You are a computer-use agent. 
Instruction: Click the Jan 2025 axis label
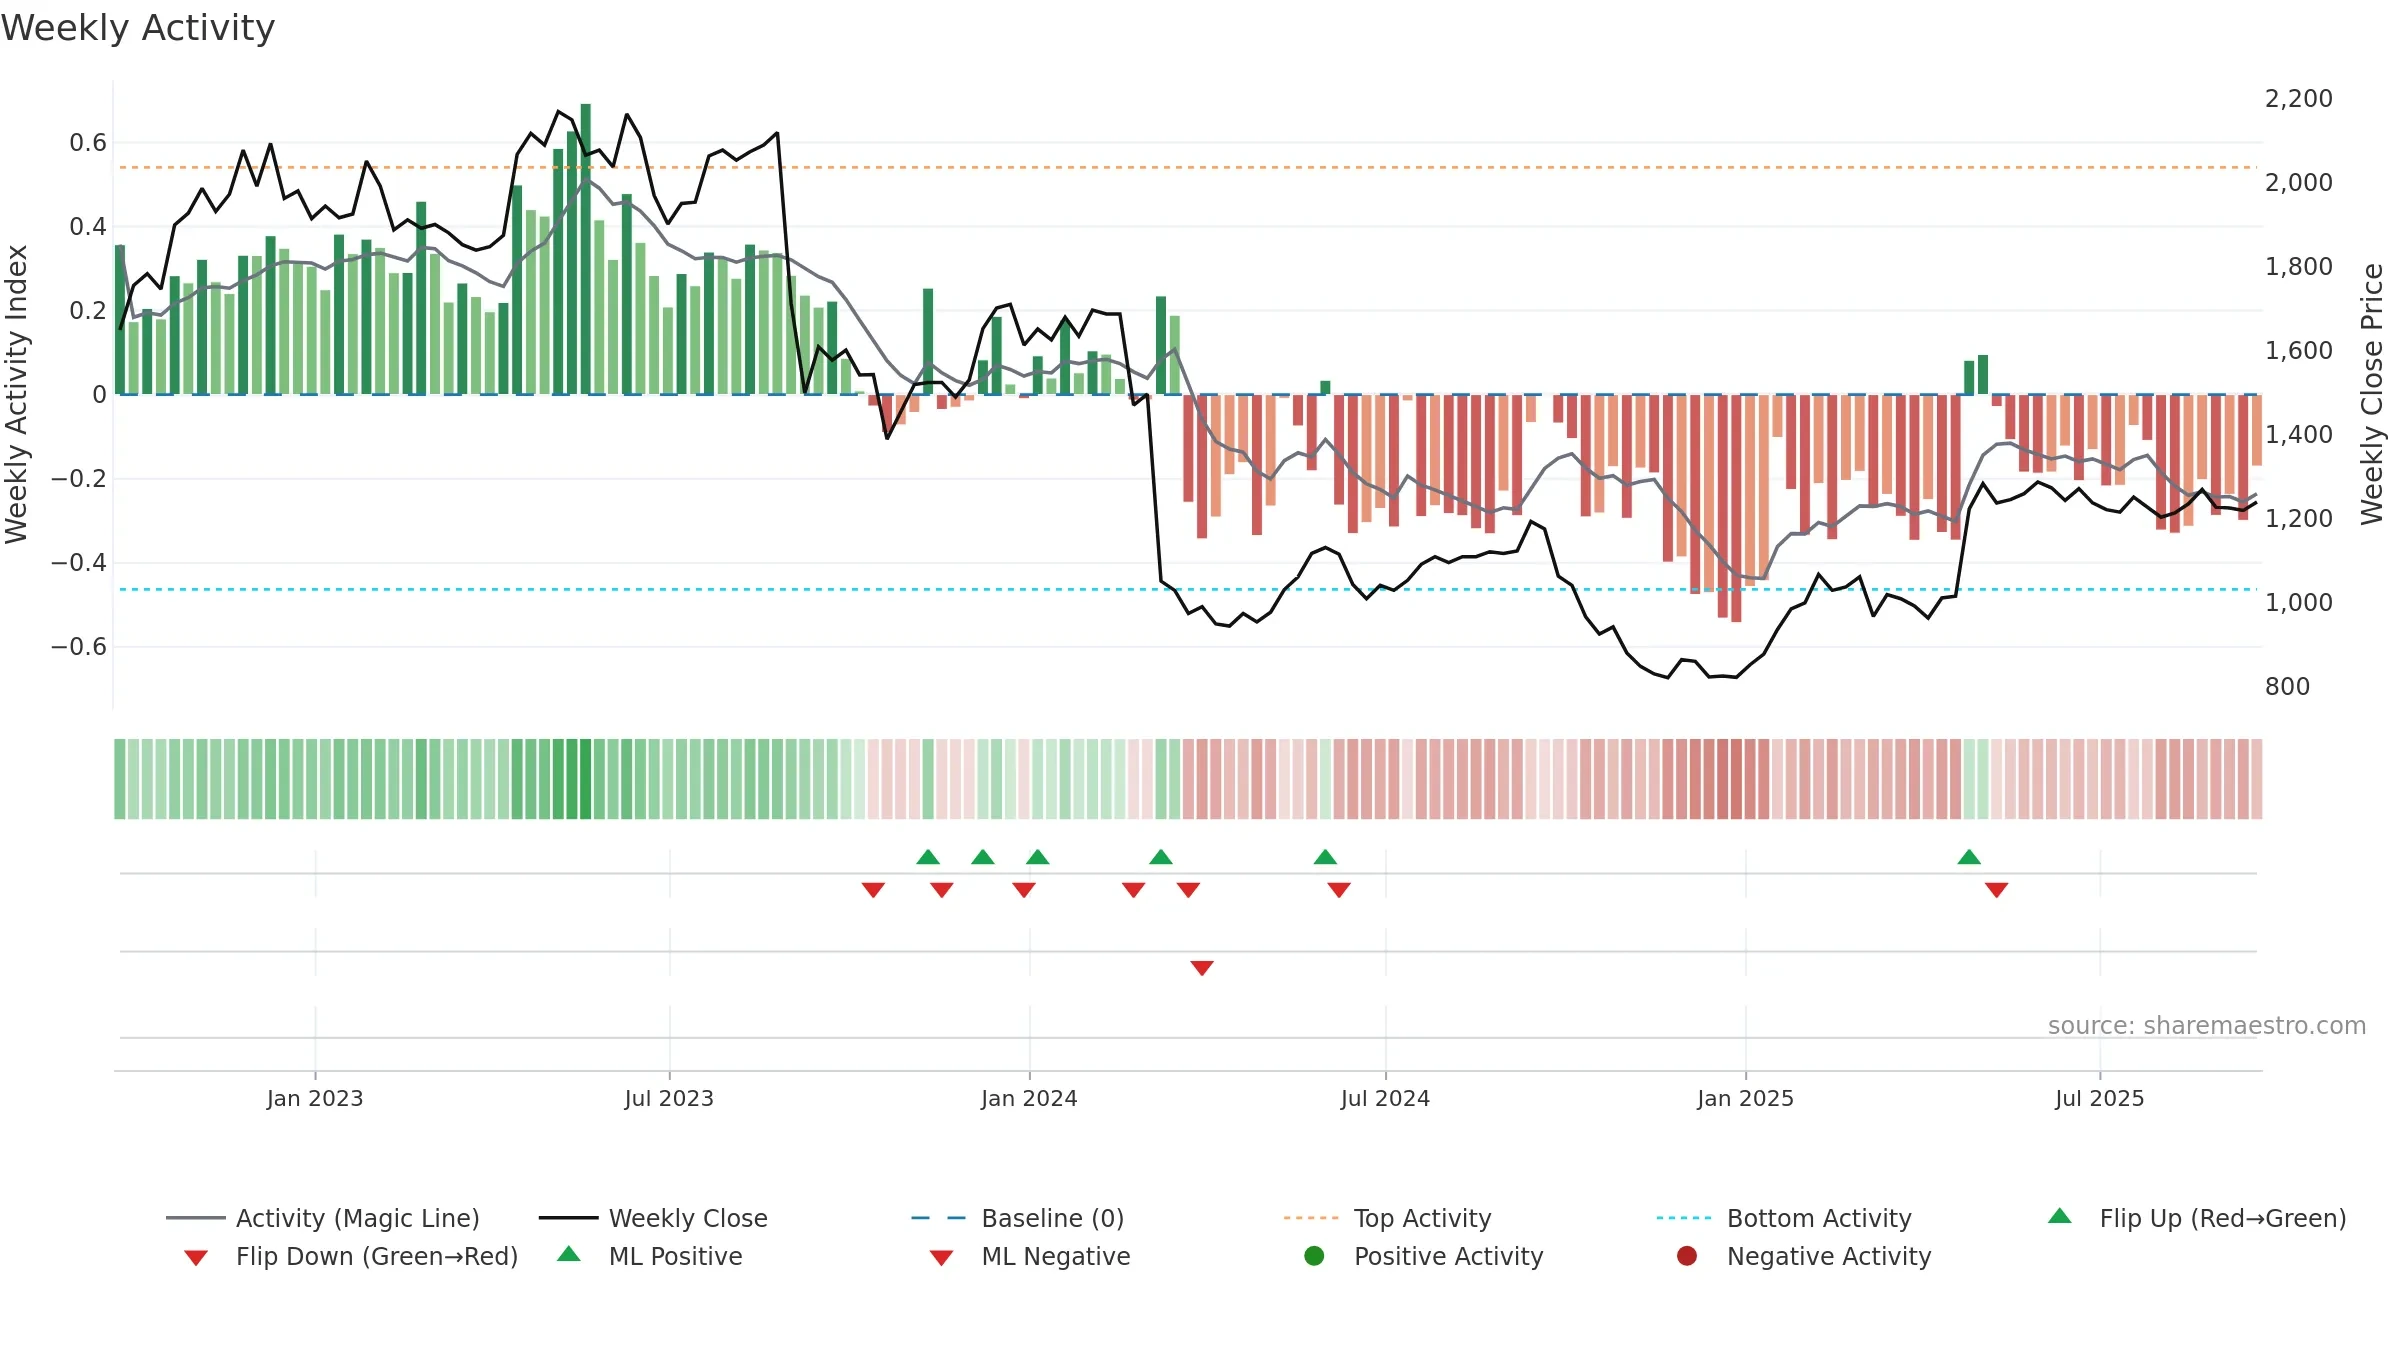[x=1745, y=1098]
